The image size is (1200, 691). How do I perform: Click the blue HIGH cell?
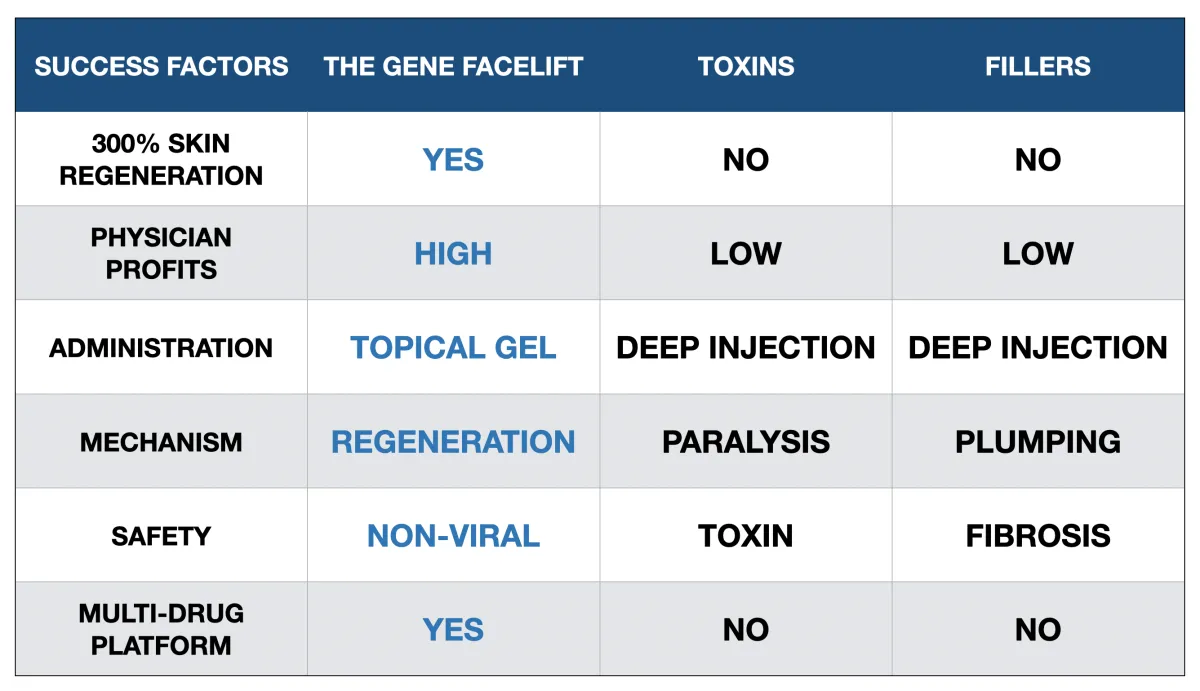[453, 253]
